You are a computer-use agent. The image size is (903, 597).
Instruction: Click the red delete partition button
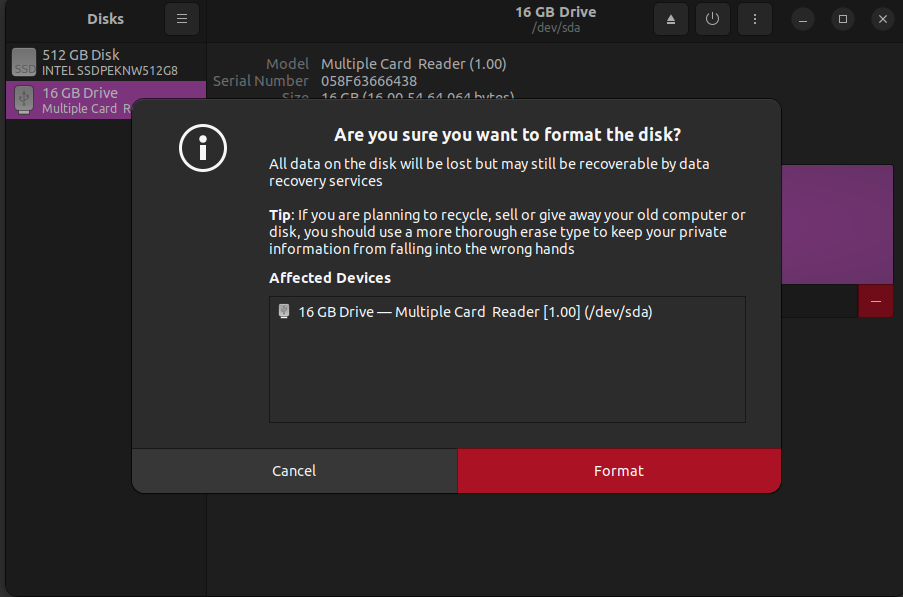point(876,301)
